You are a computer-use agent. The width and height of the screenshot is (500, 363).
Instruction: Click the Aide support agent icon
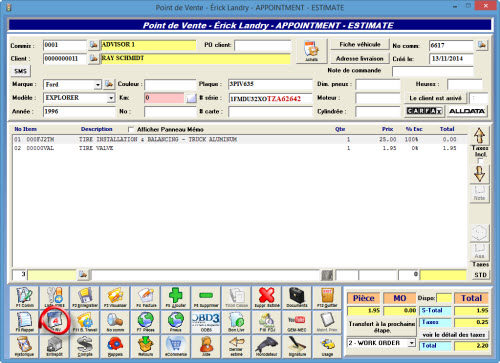click(x=206, y=346)
